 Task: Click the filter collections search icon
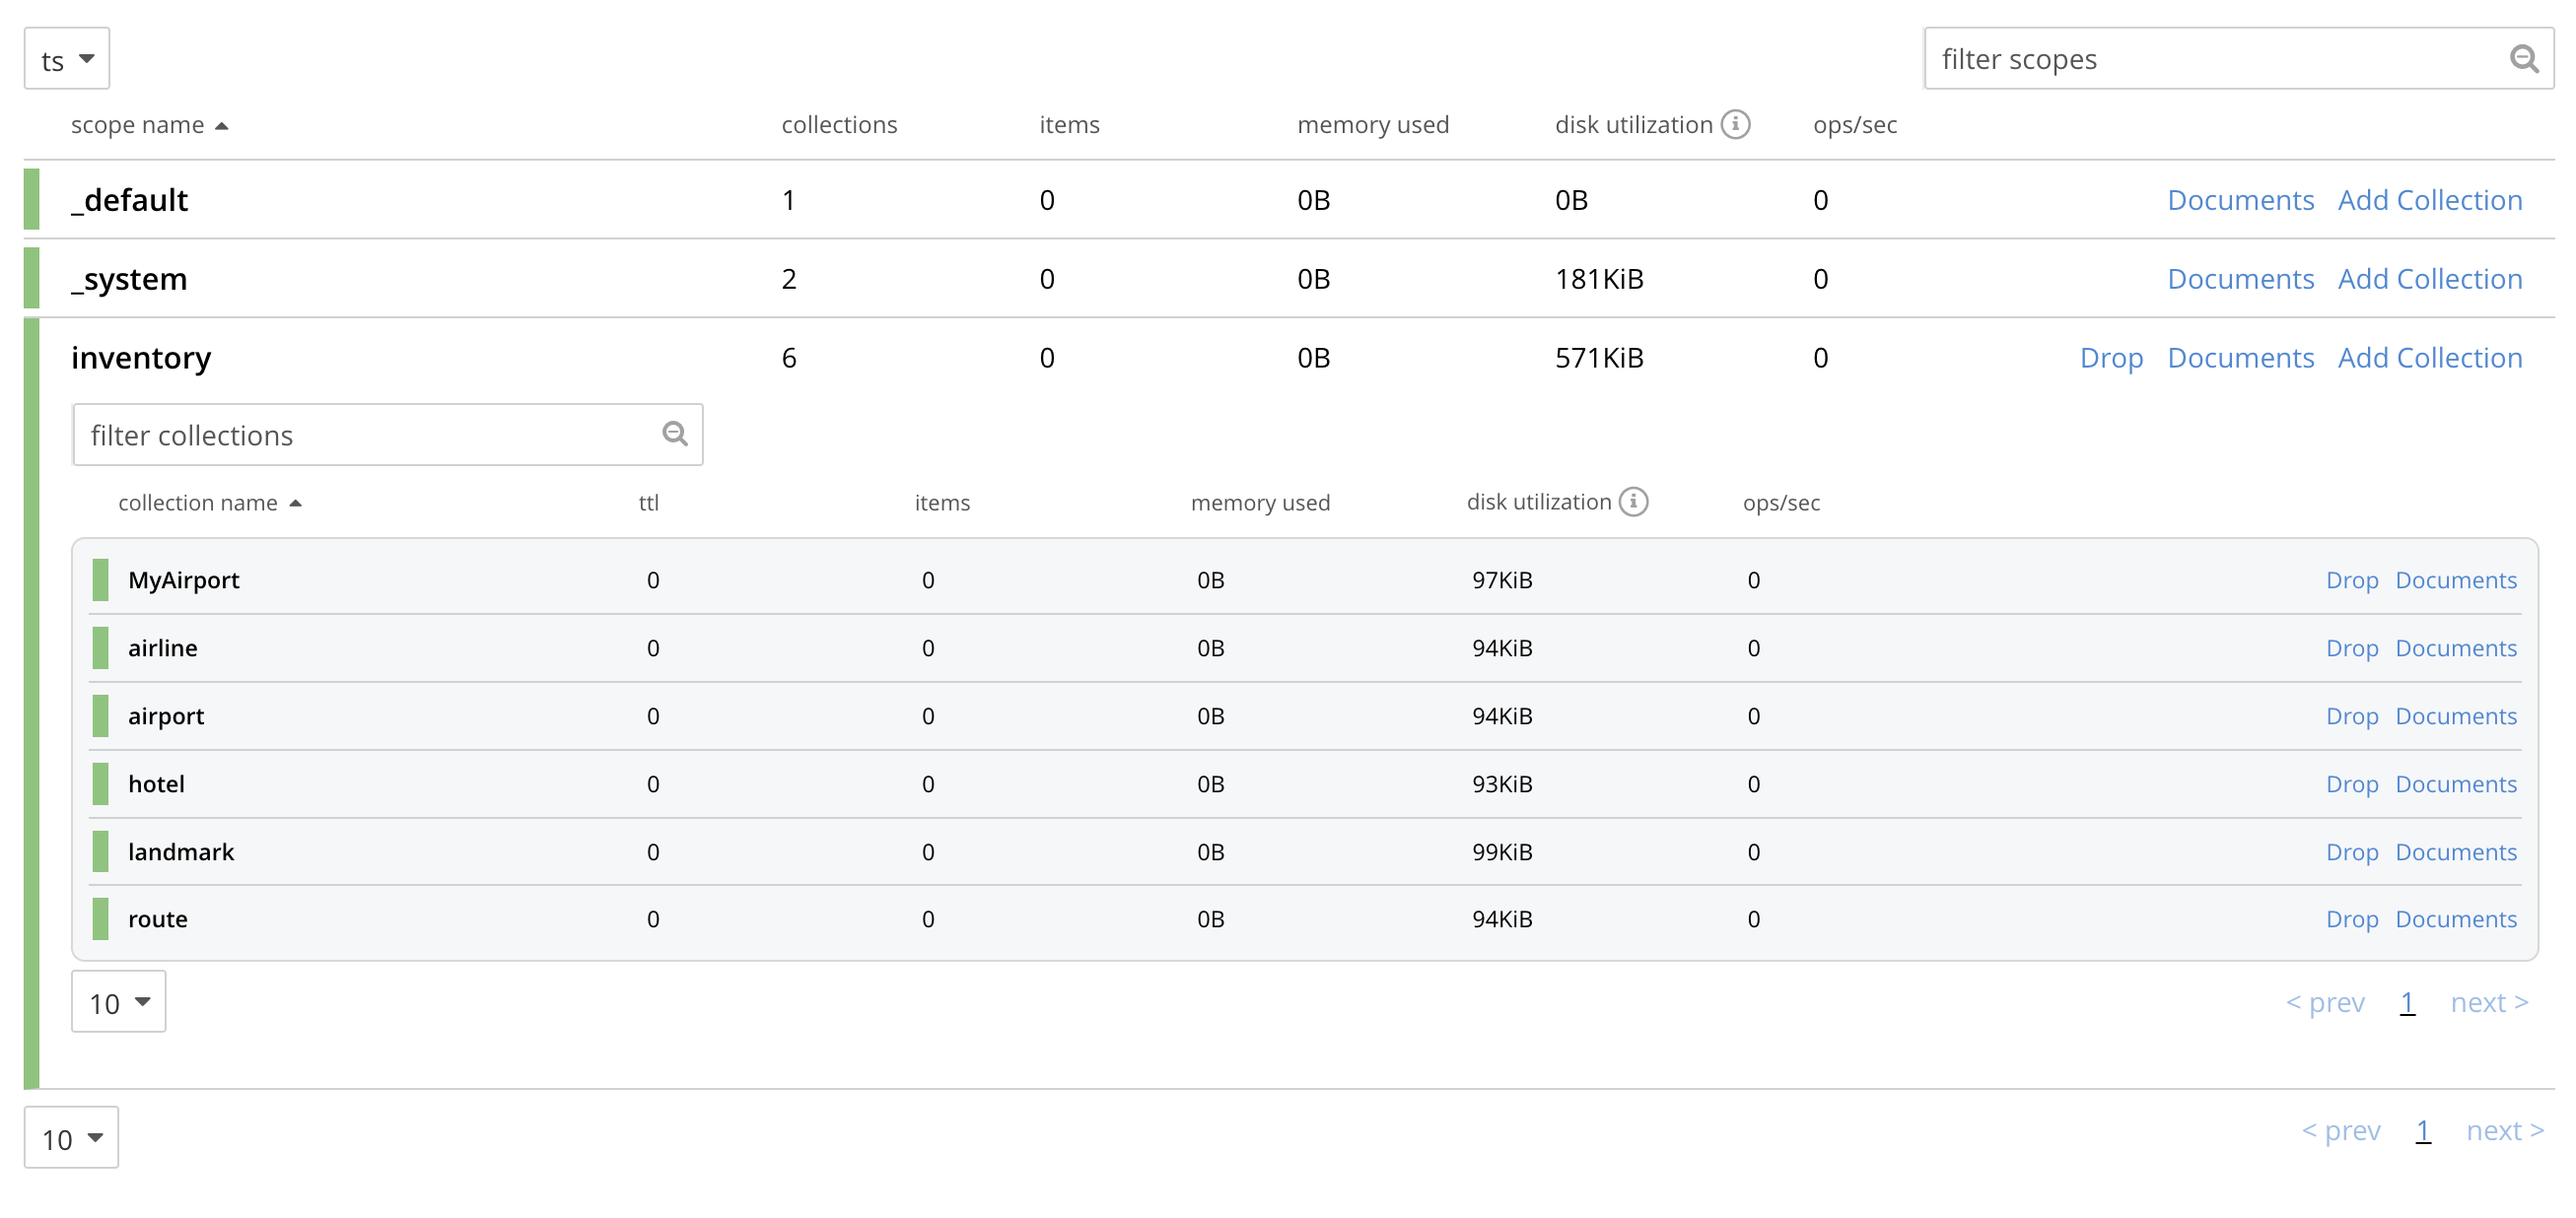coord(675,434)
